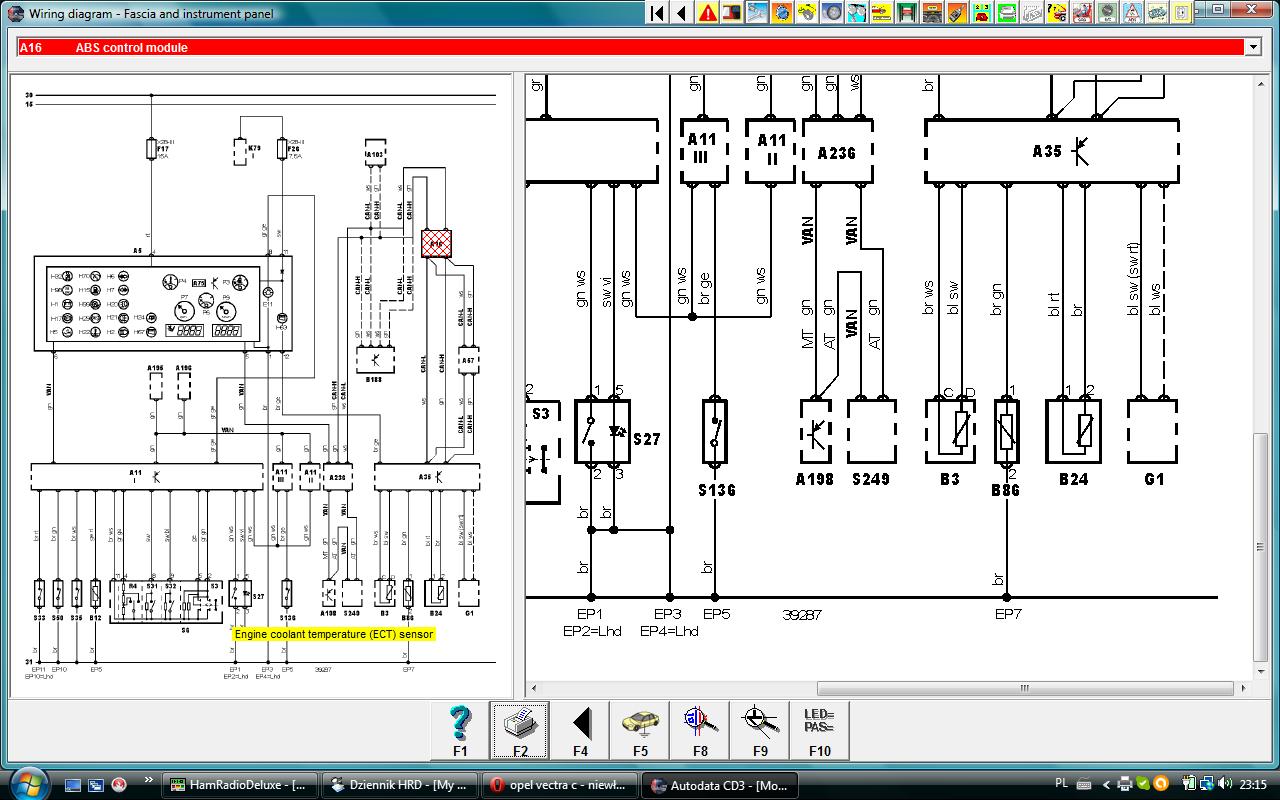Click the vertical scrollbar thumb of enlarged diagram
The image size is (1280, 800).
click(1259, 547)
